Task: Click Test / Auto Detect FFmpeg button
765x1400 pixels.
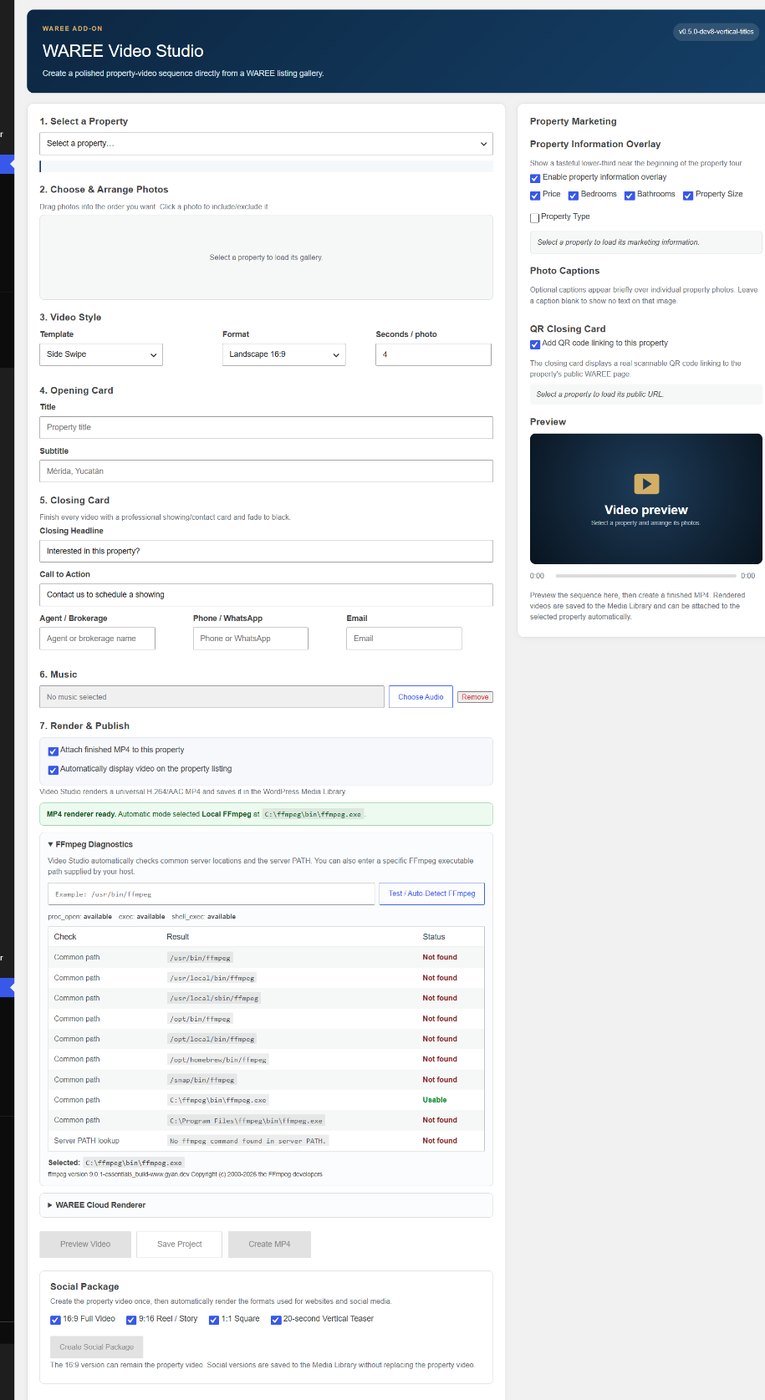Action: point(432,893)
